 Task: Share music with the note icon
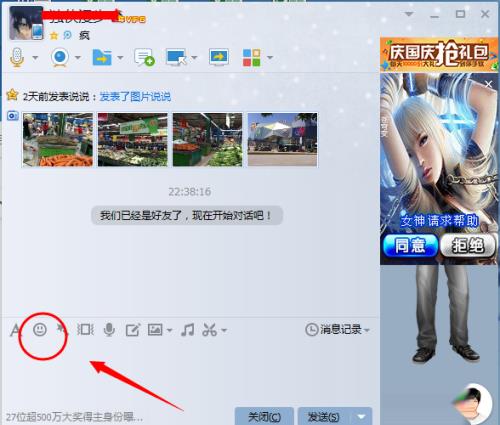point(187,330)
